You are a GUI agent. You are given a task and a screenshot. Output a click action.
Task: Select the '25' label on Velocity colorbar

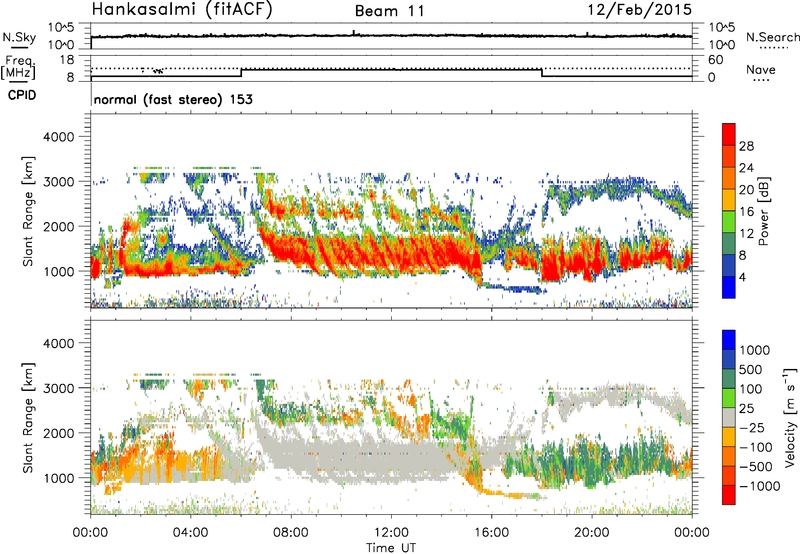pyautogui.click(x=747, y=408)
